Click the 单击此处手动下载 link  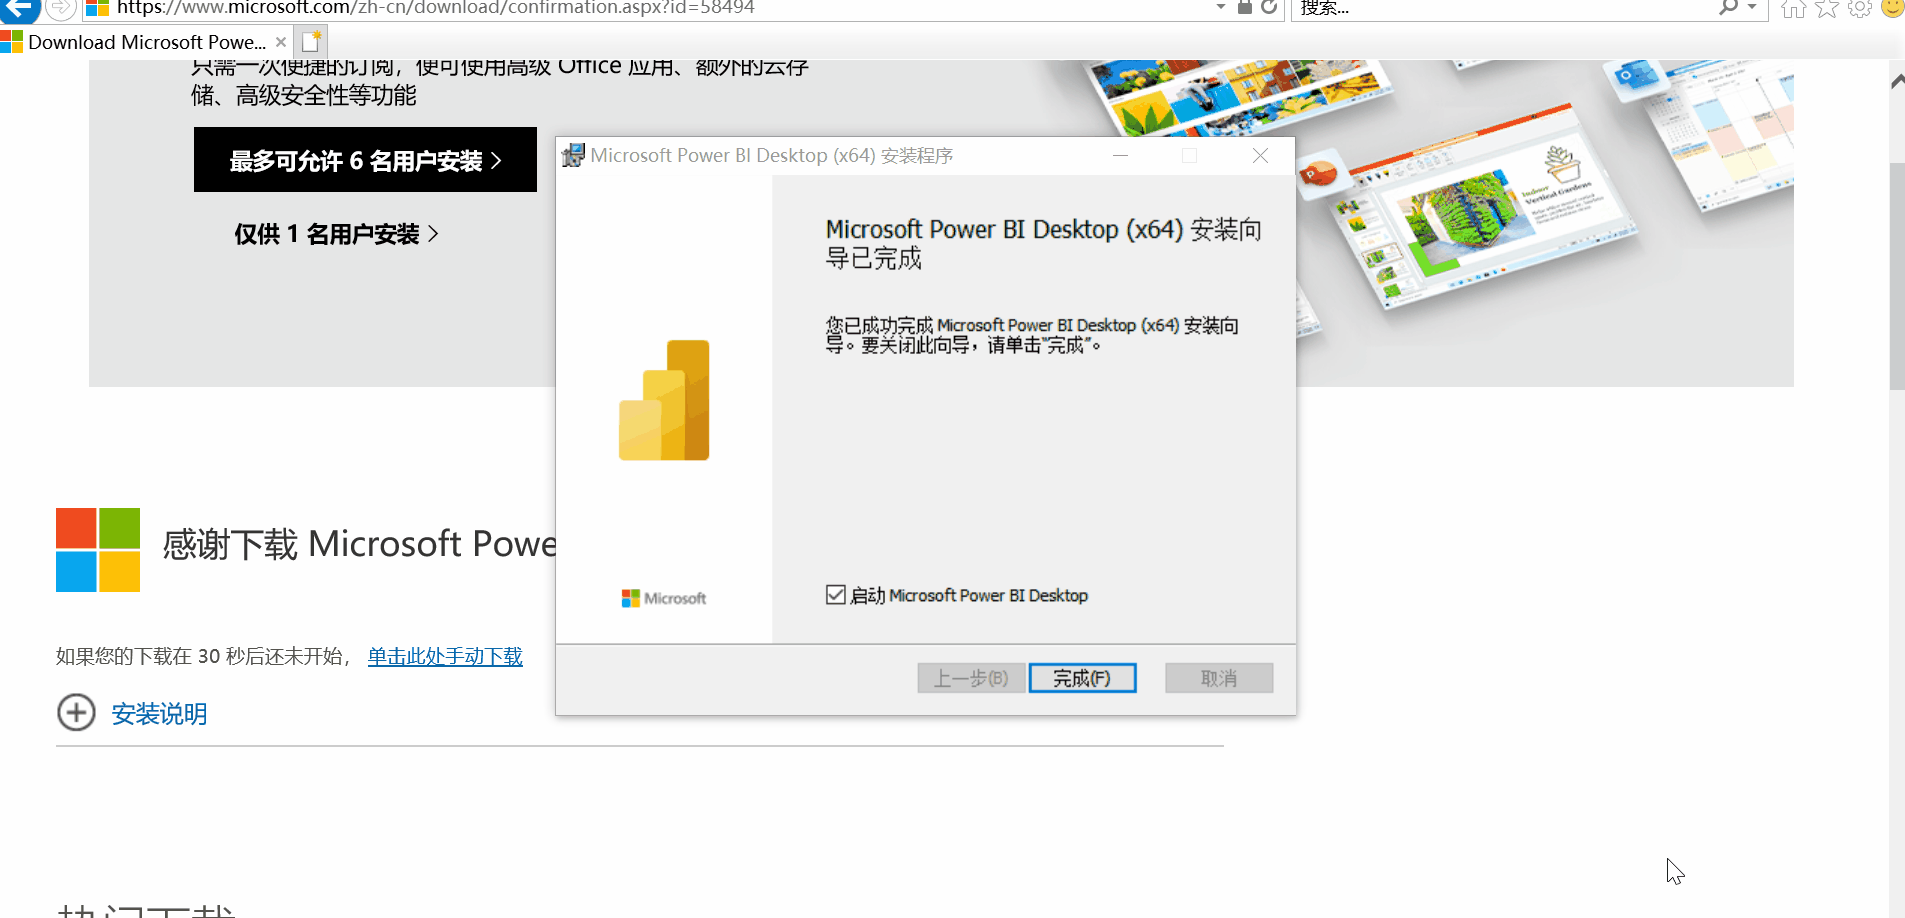(444, 656)
